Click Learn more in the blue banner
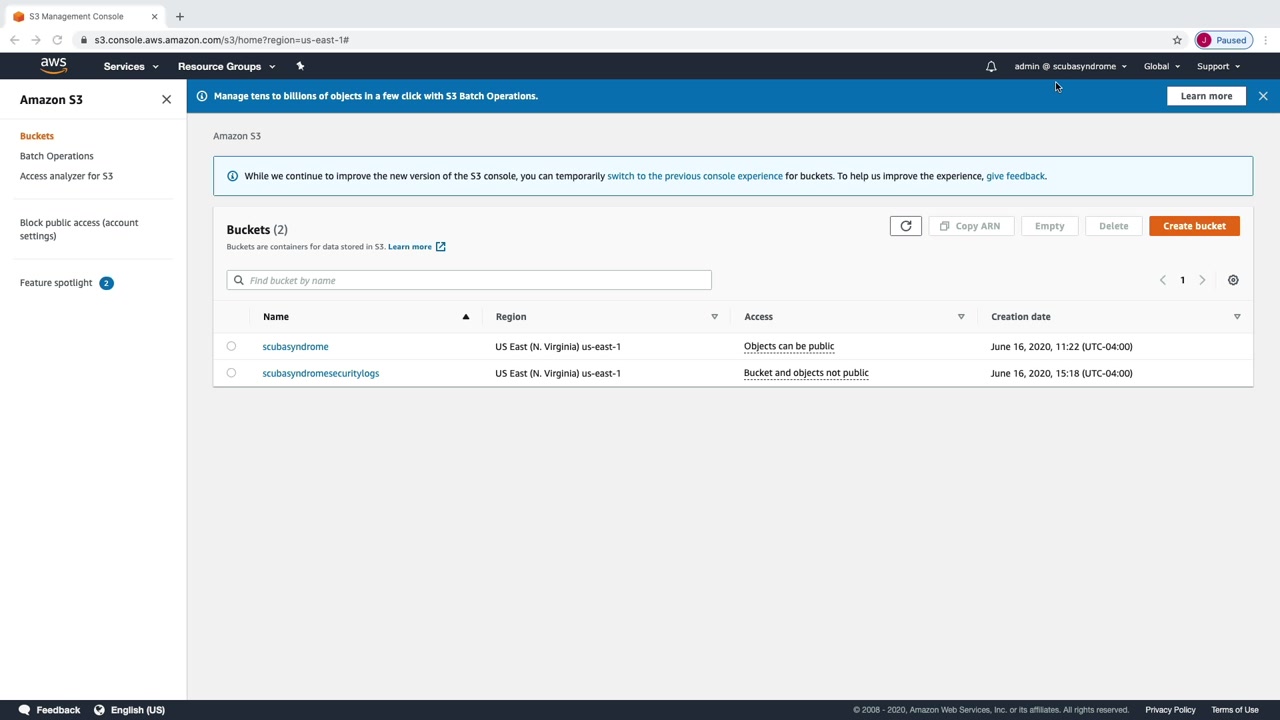 click(x=1206, y=96)
